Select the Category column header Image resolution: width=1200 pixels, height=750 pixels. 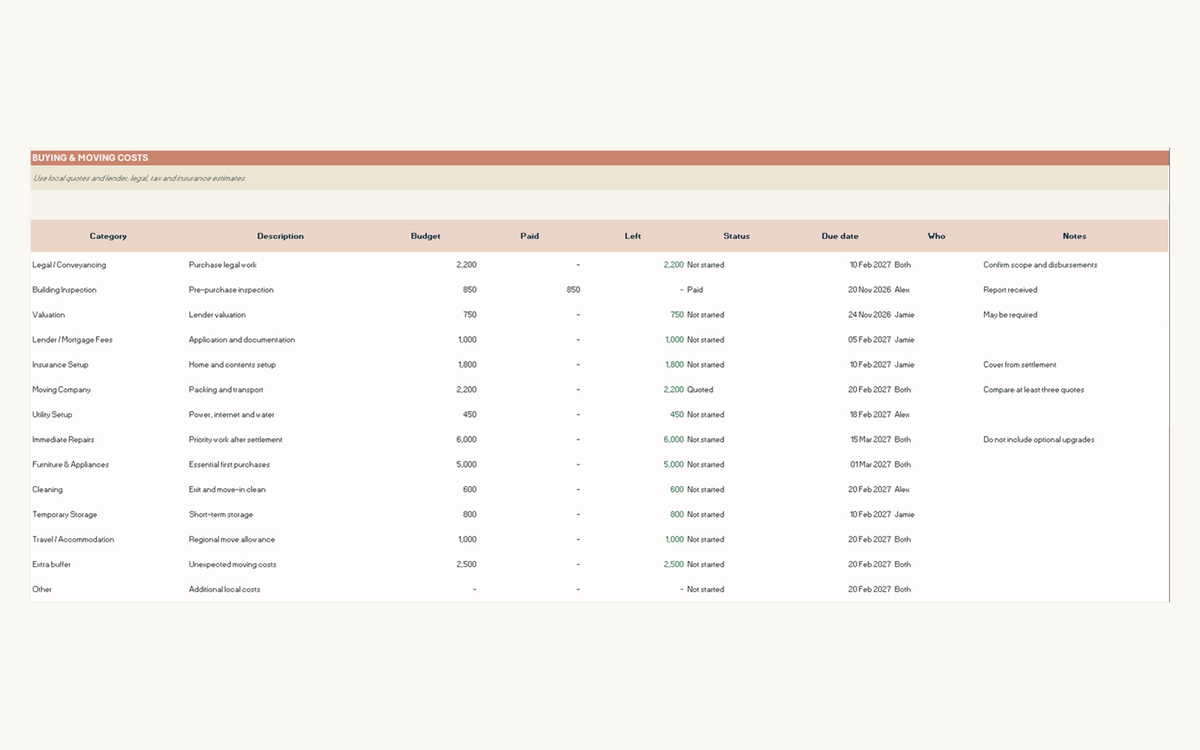pyautogui.click(x=108, y=236)
